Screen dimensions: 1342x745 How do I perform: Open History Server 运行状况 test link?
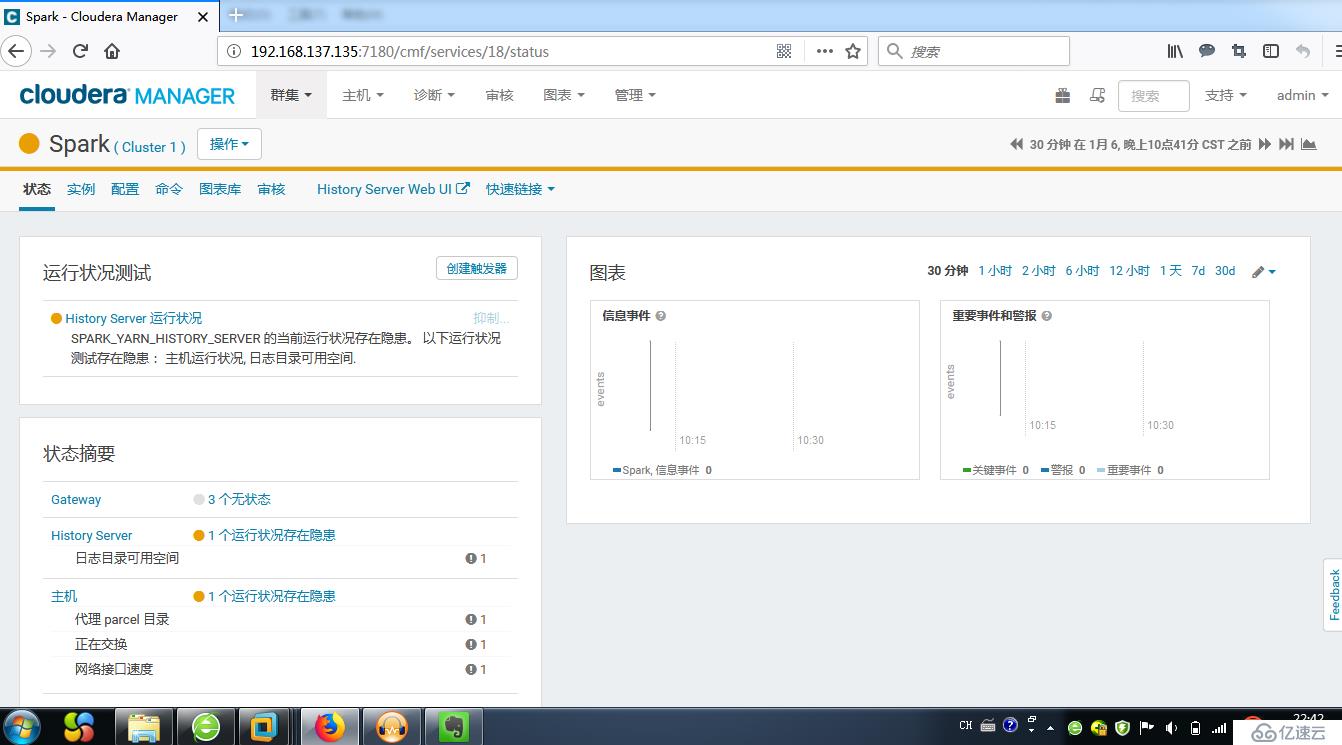(134, 318)
